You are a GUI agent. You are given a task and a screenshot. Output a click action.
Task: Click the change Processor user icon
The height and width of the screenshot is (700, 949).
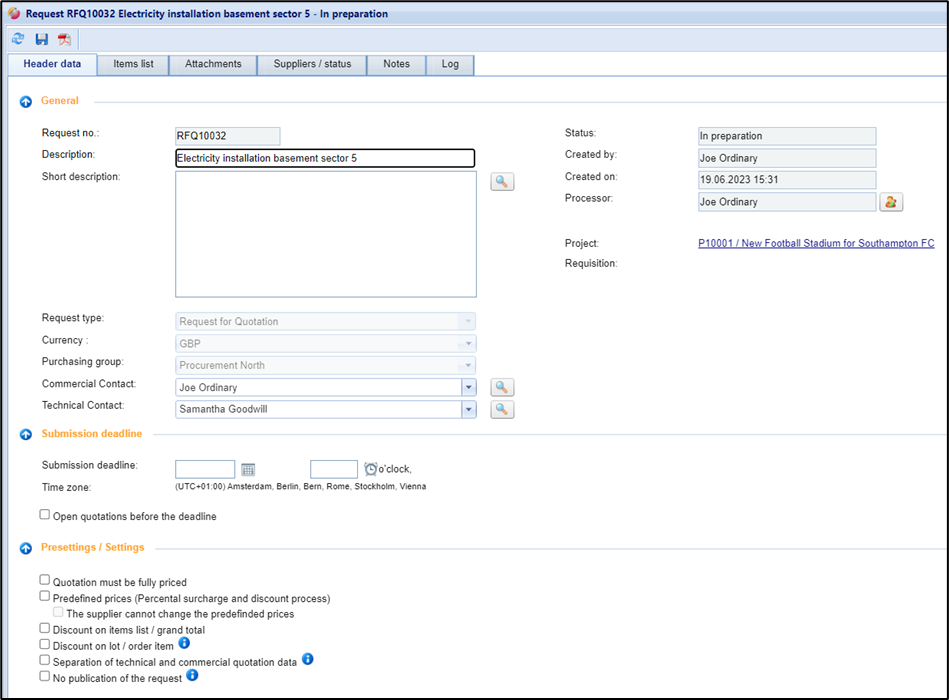[x=891, y=202]
